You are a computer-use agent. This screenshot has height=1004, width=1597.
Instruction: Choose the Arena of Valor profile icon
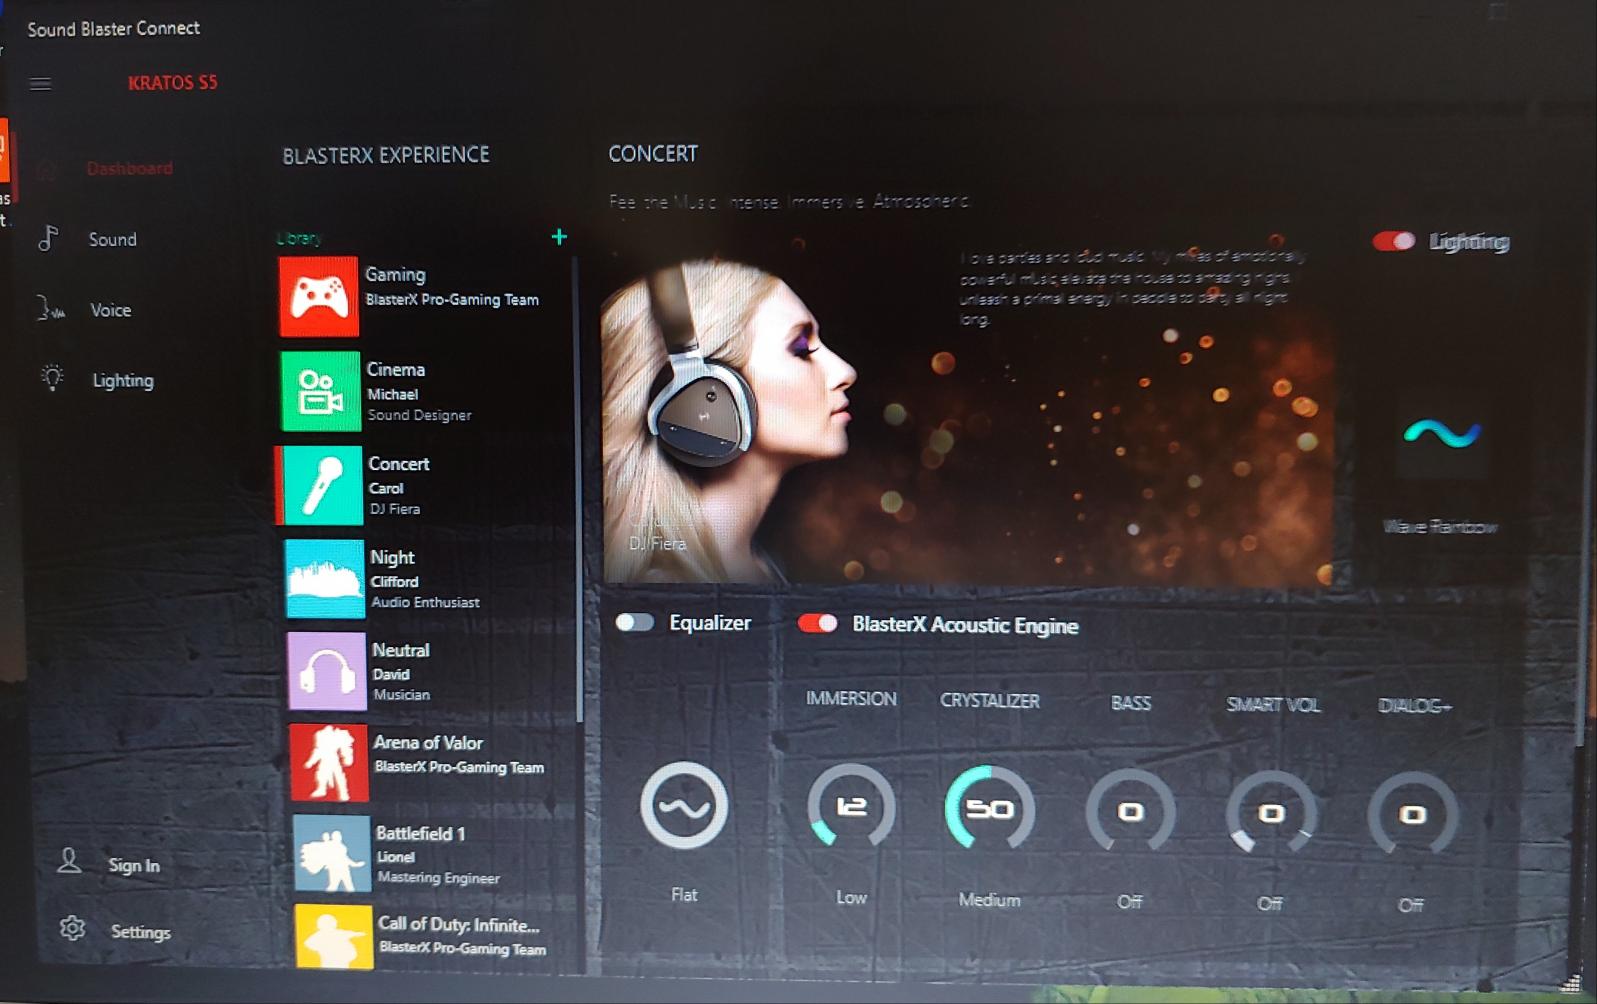pyautogui.click(x=329, y=763)
